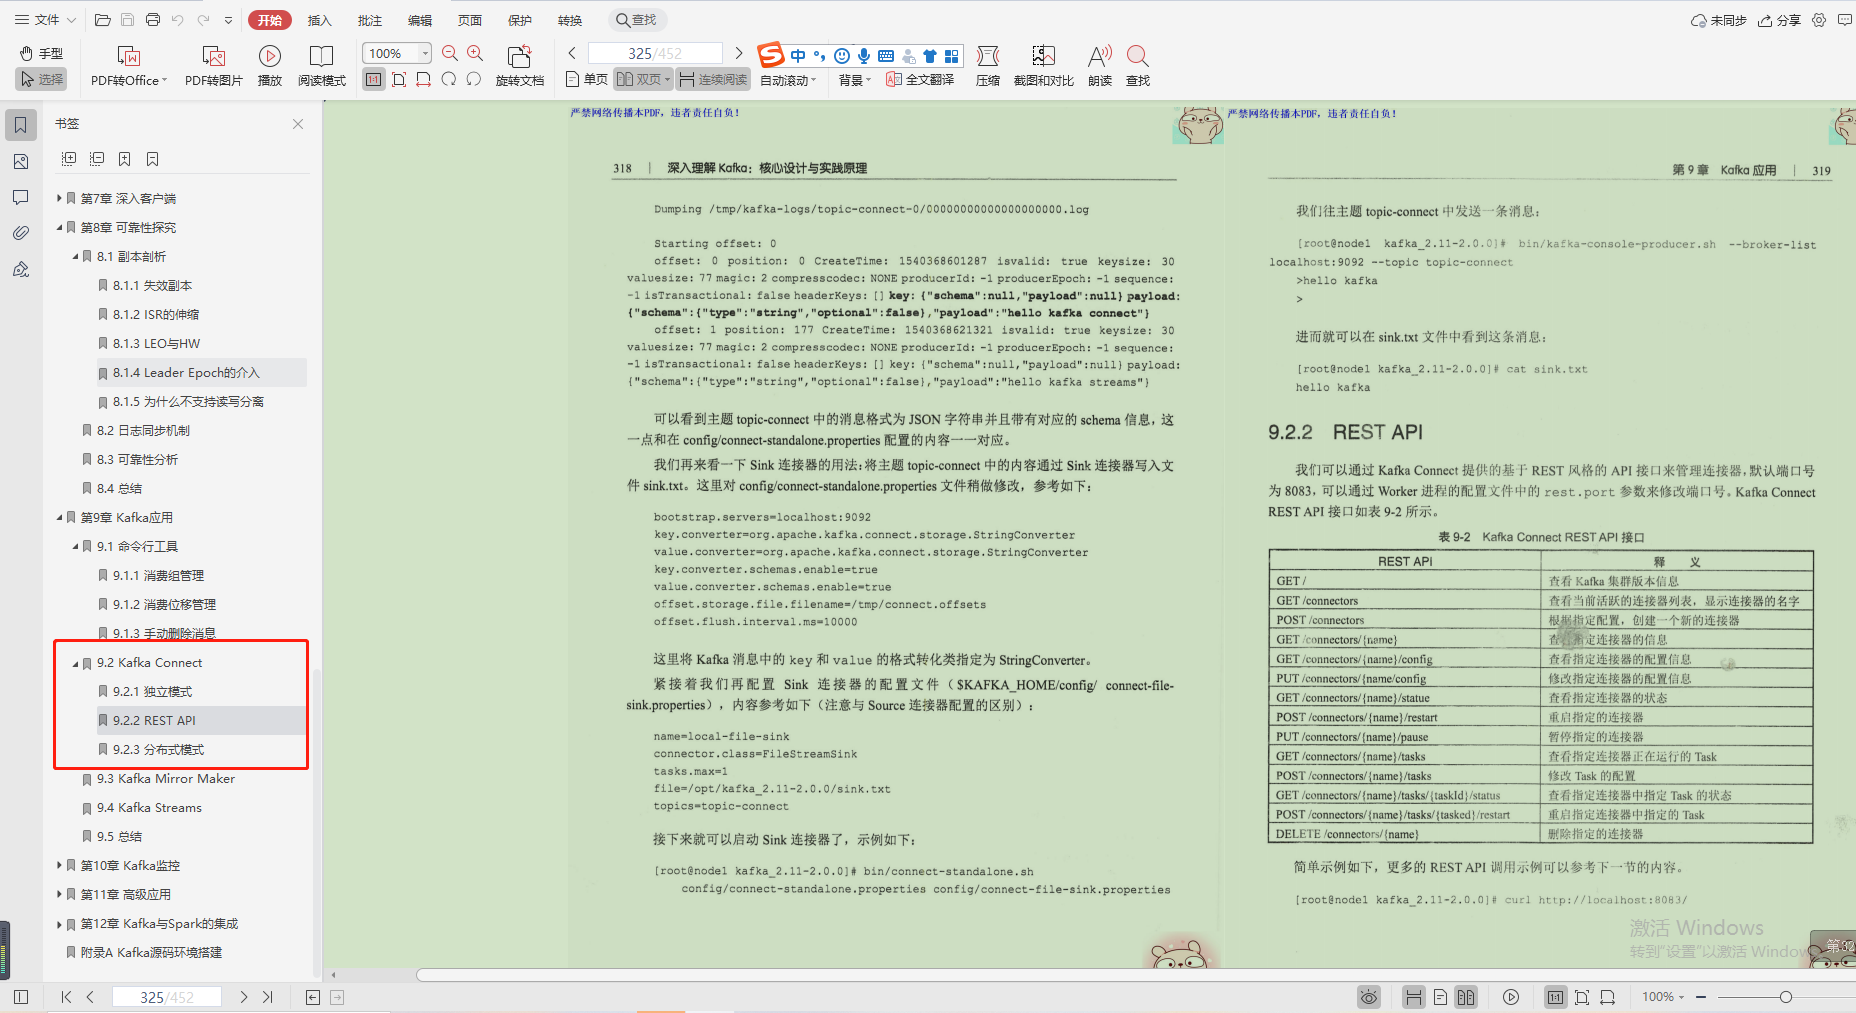Open the PDF转Office converter

pos(129,66)
